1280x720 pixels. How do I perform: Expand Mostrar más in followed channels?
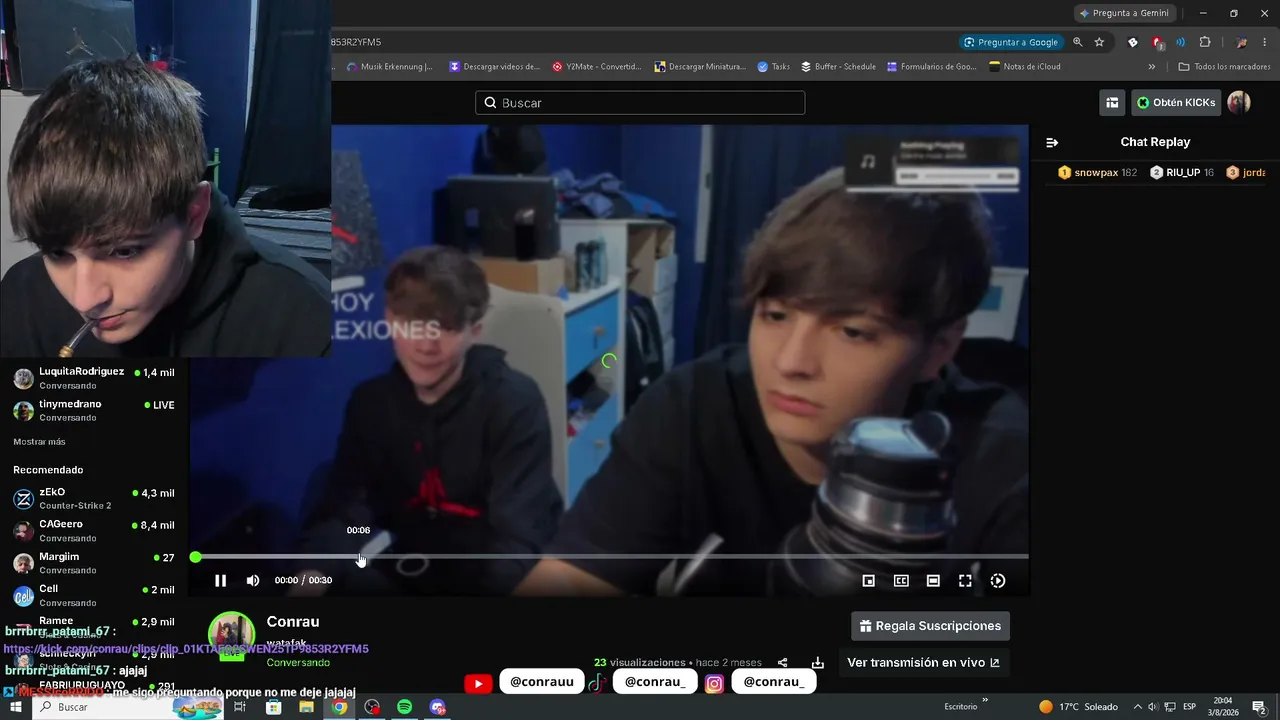tap(39, 442)
